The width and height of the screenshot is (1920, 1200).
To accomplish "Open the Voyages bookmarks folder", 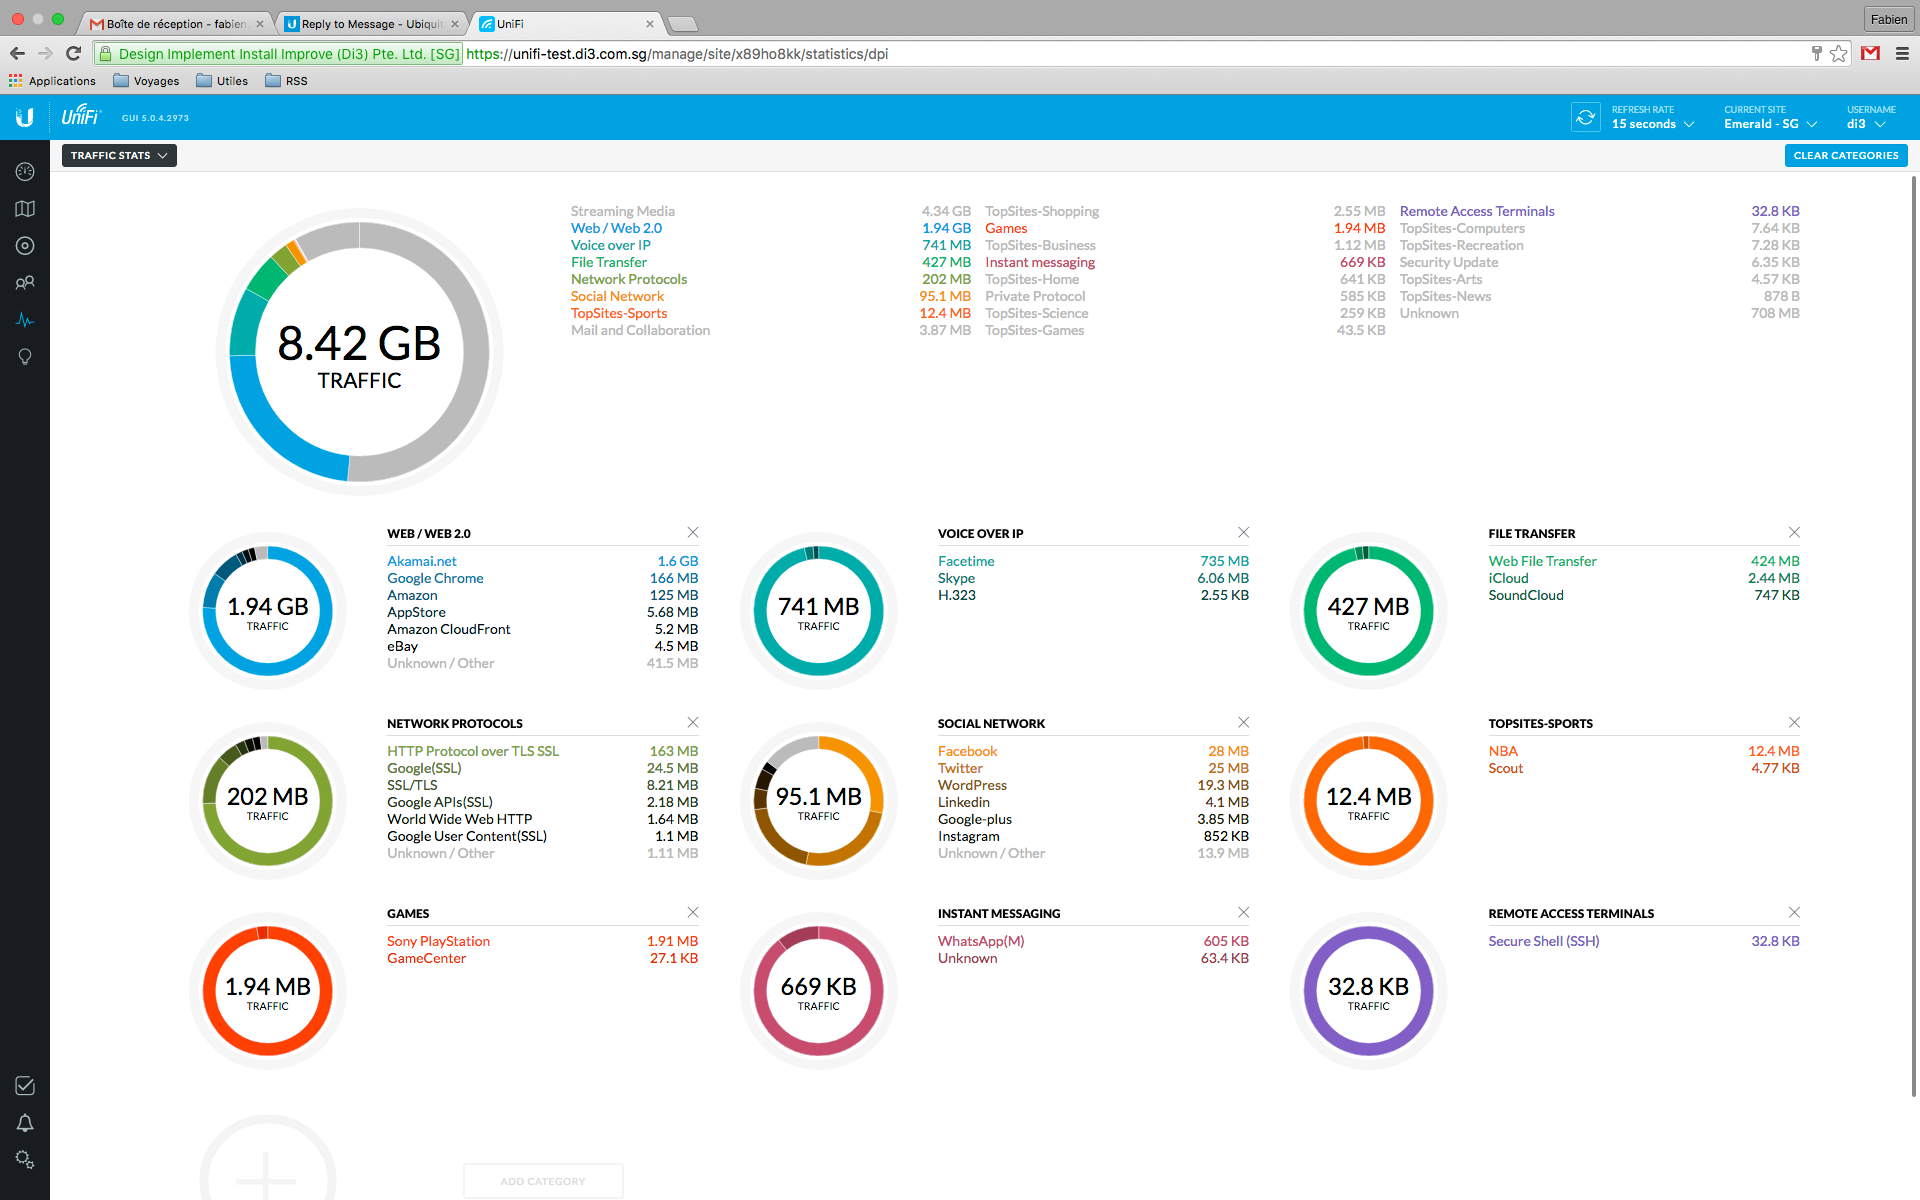I will click(147, 81).
